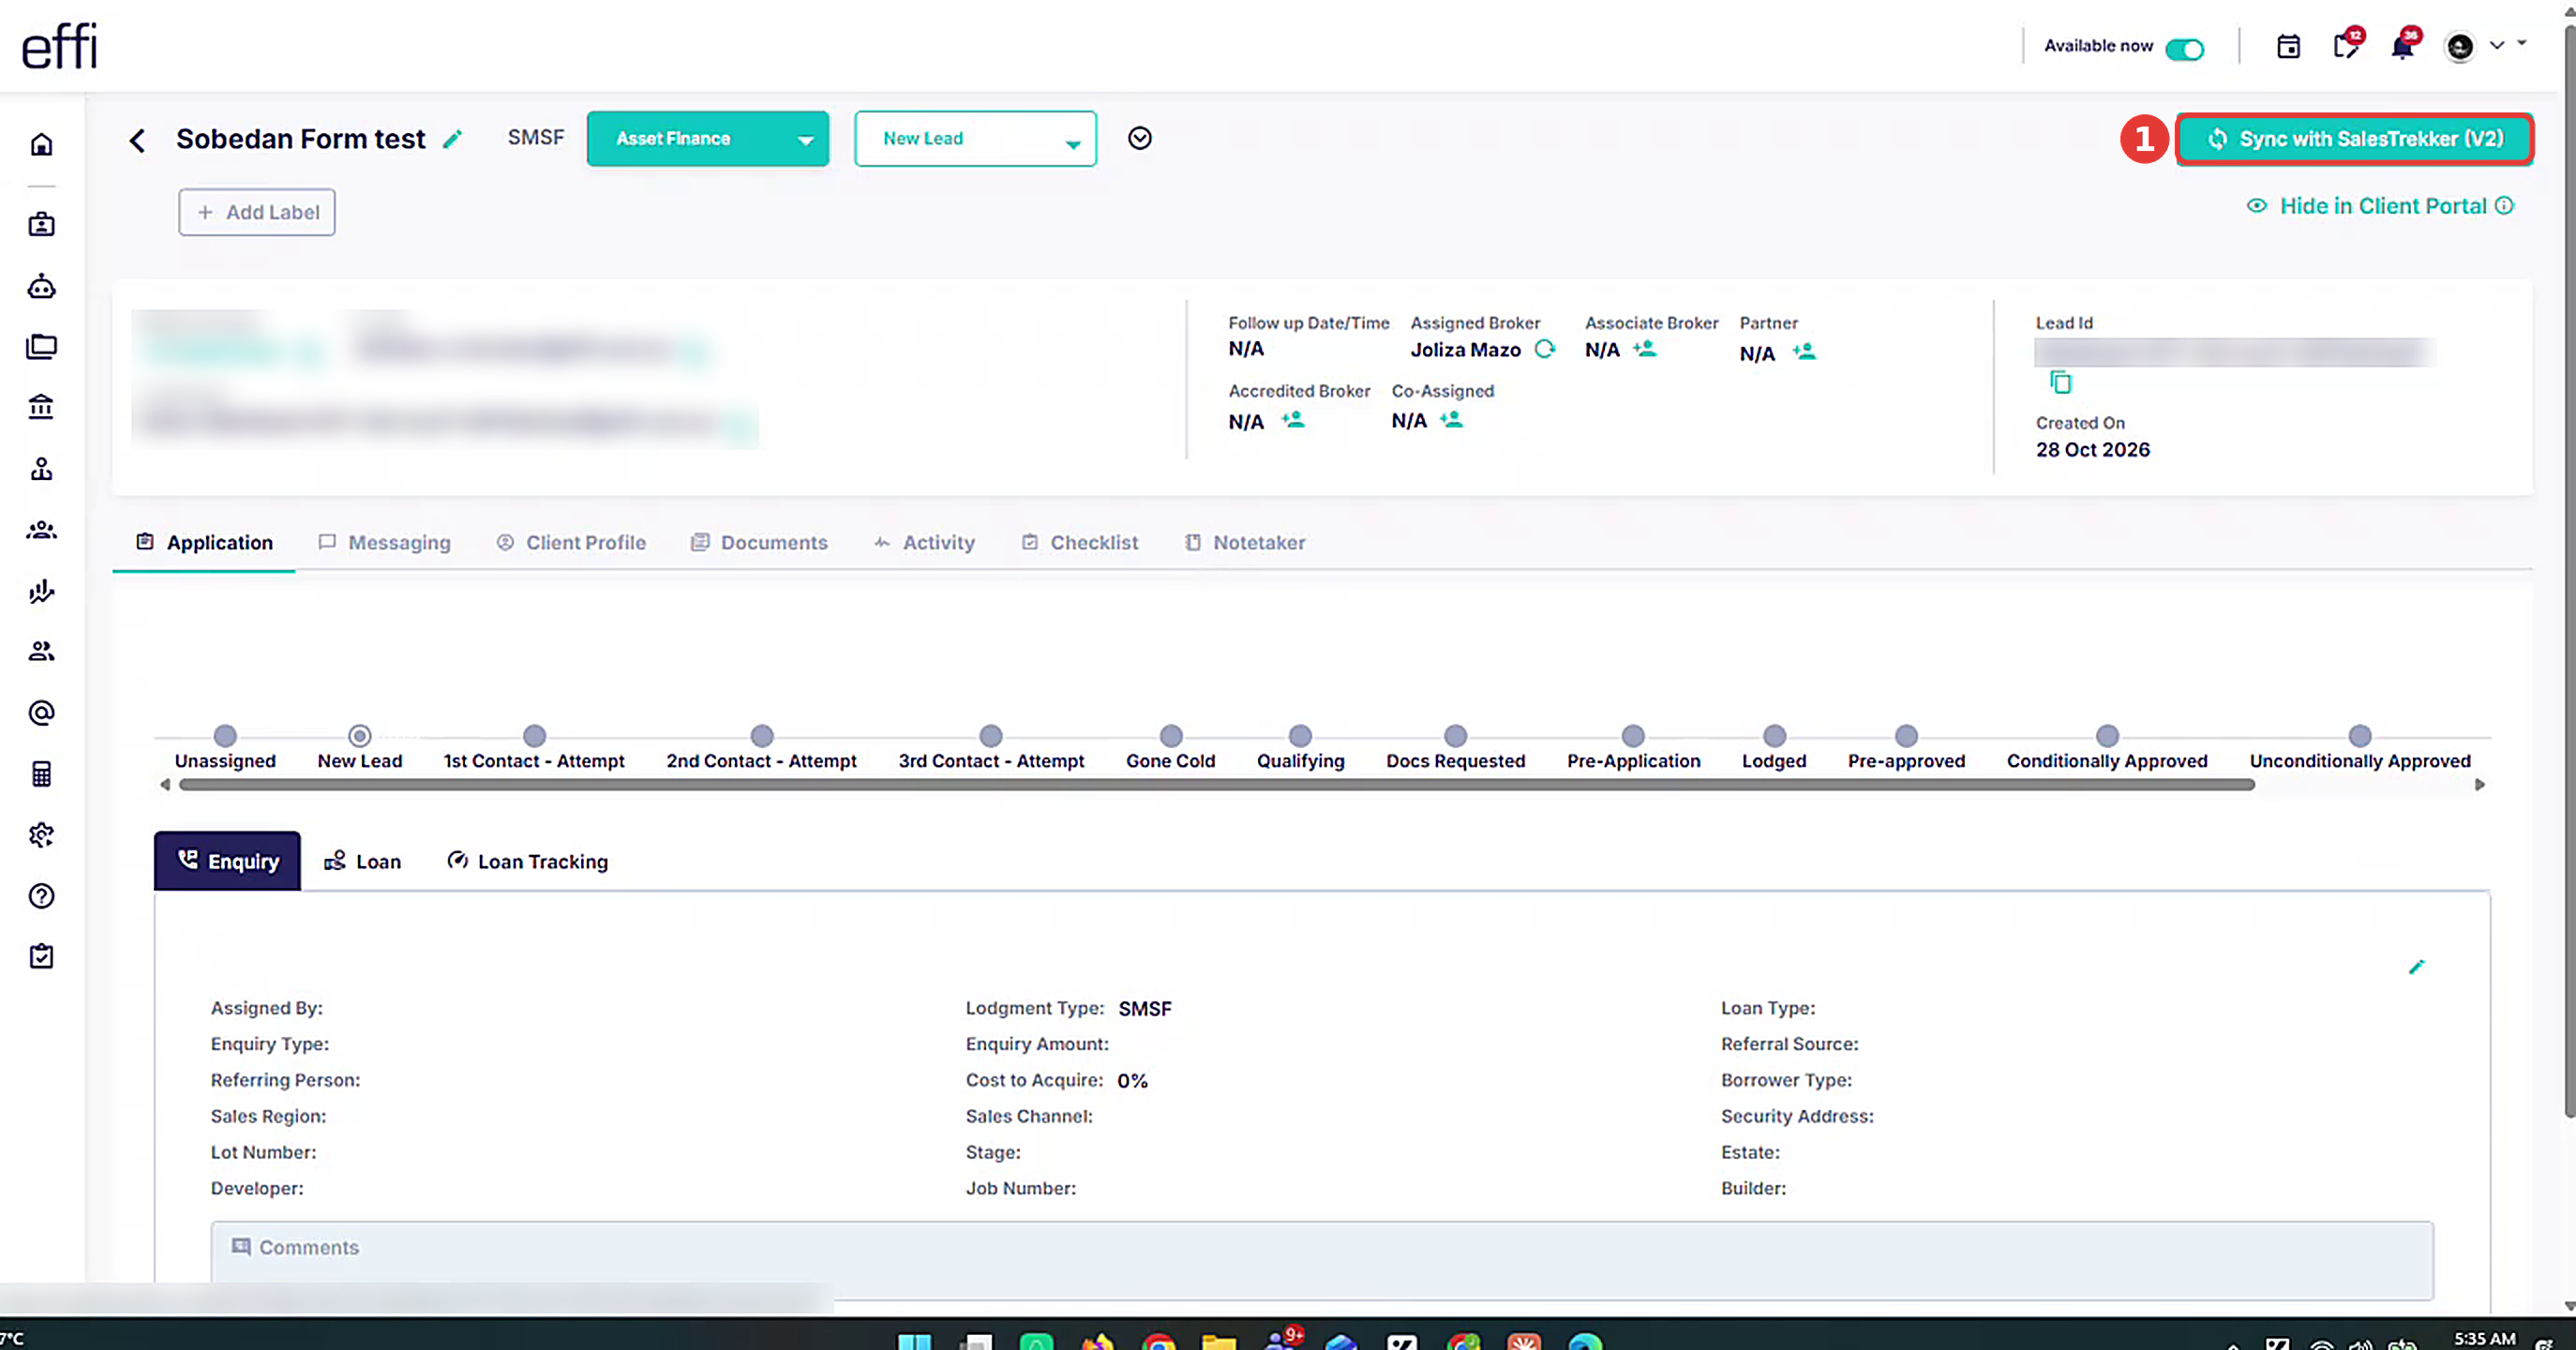Viewport: 2576px width, 1350px height.
Task: Open the help question mark sidebar icon
Action: click(41, 896)
